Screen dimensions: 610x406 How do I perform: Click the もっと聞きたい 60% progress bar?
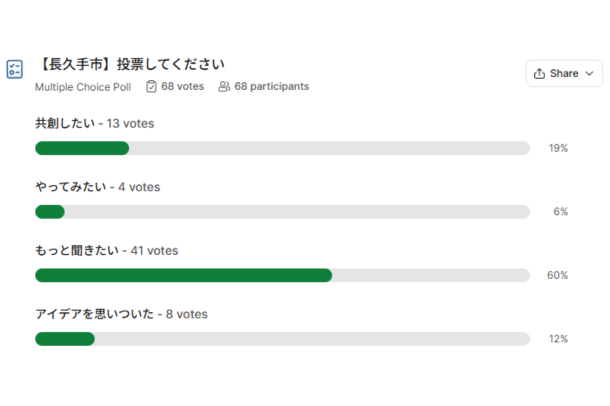(282, 275)
